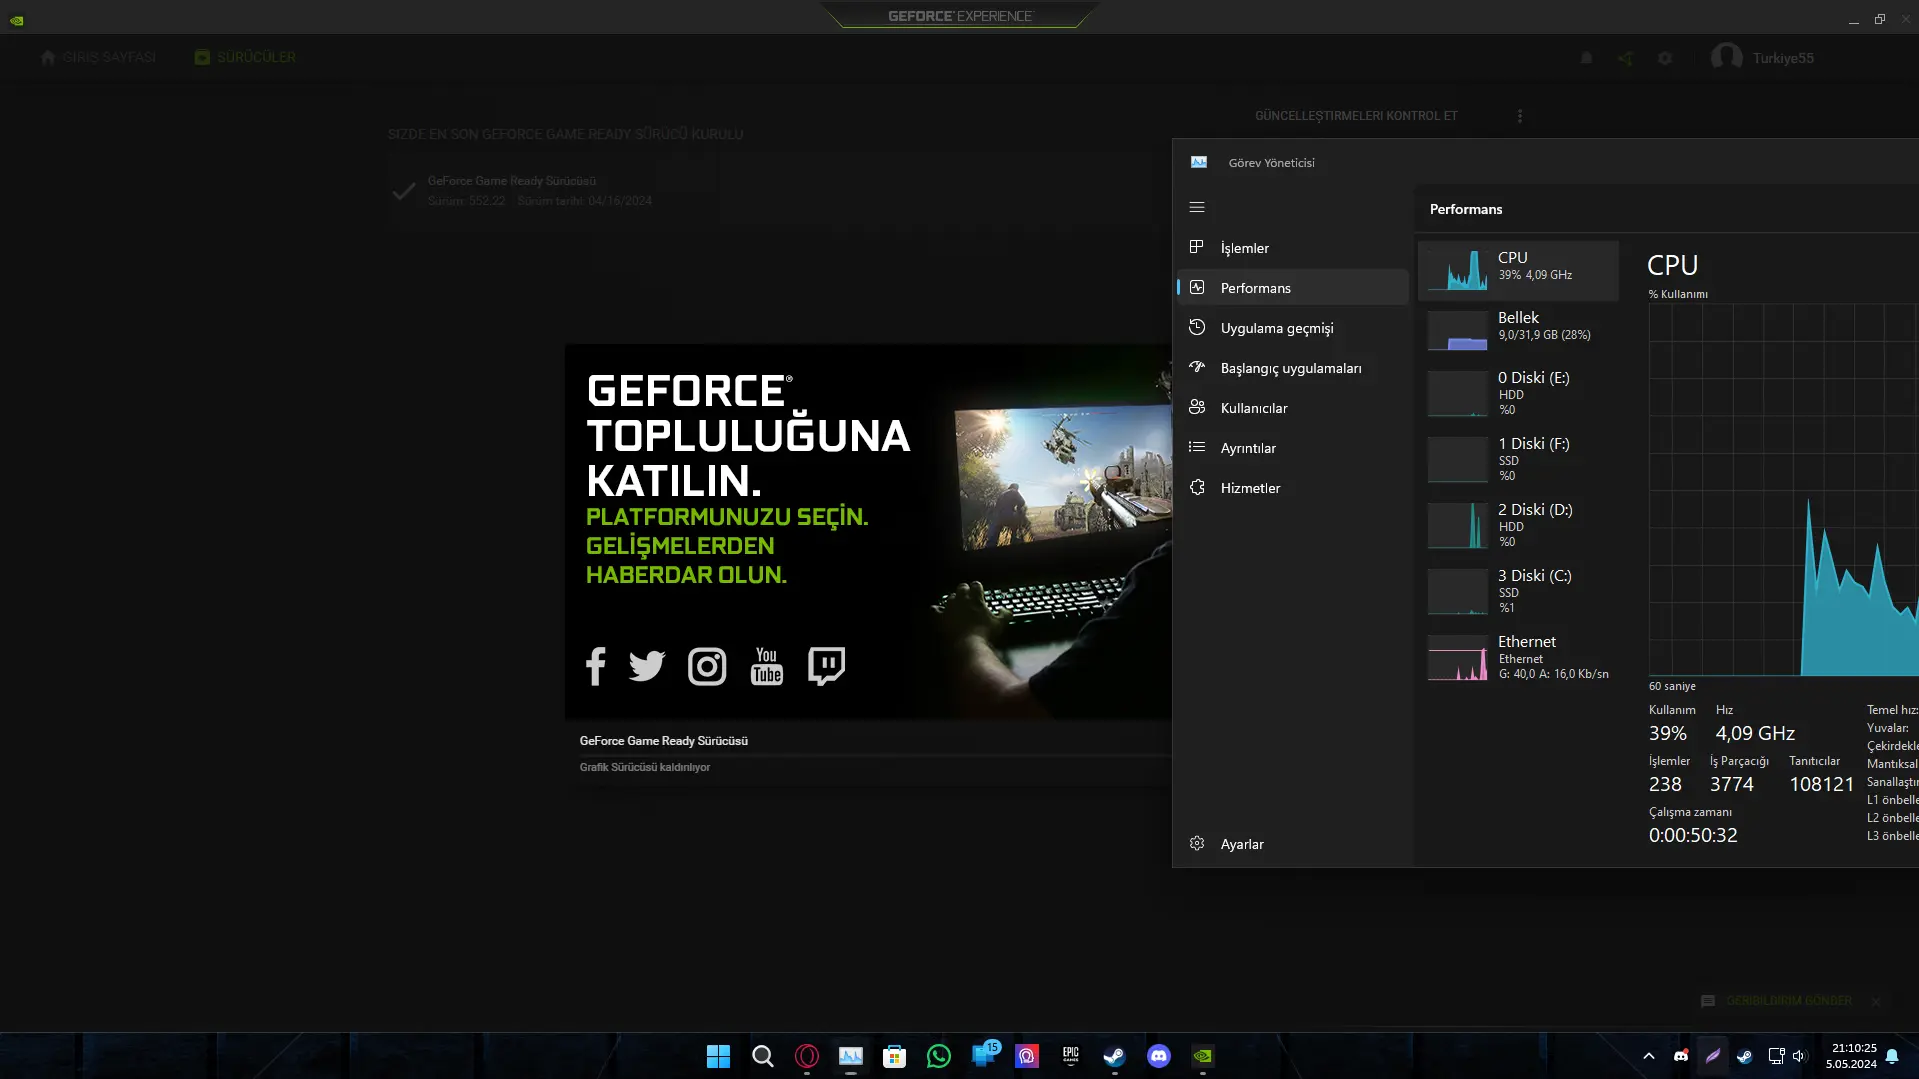
Task: Click Steam icon in system tray
Action: 1744,1056
